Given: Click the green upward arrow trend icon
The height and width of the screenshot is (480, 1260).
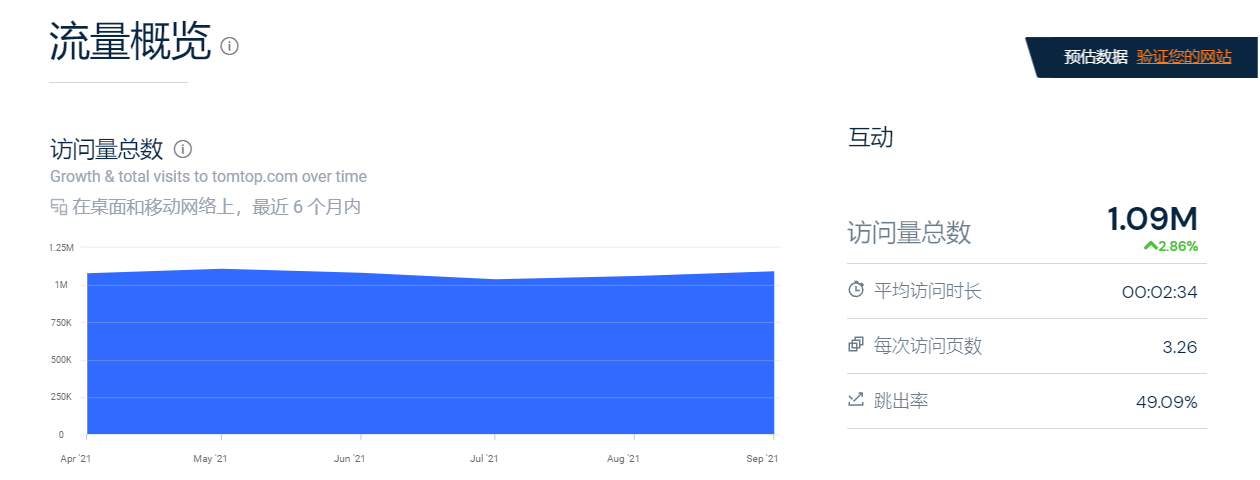Looking at the screenshot, I should [1150, 246].
